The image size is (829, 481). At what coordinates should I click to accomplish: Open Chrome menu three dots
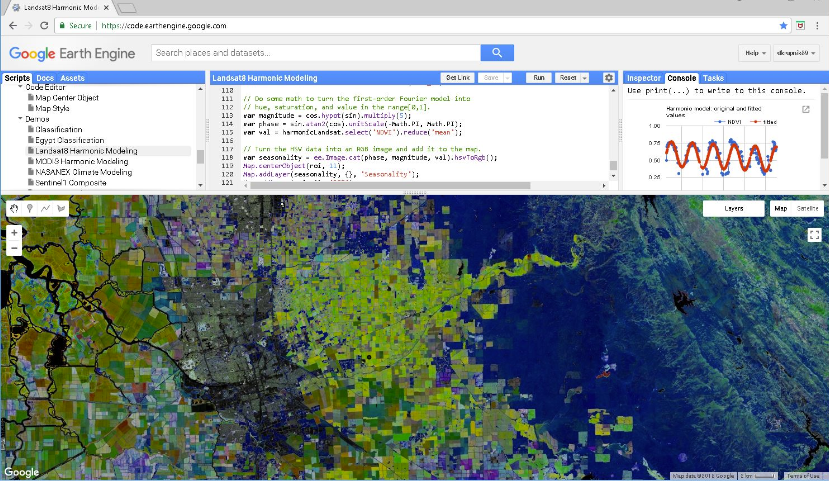pyautogui.click(x=817, y=25)
